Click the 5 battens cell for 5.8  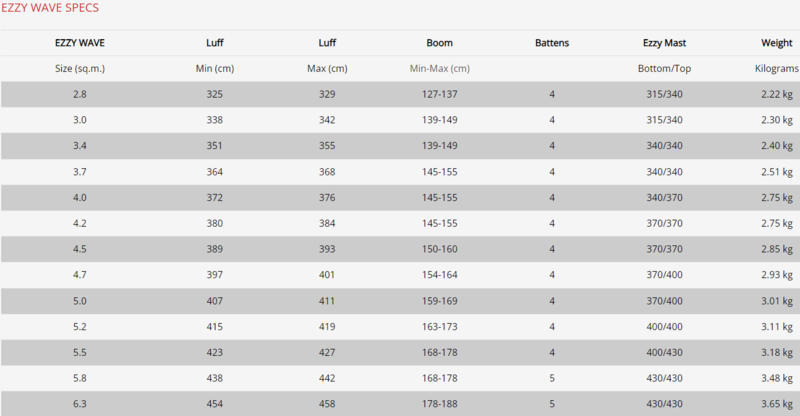[x=552, y=378]
